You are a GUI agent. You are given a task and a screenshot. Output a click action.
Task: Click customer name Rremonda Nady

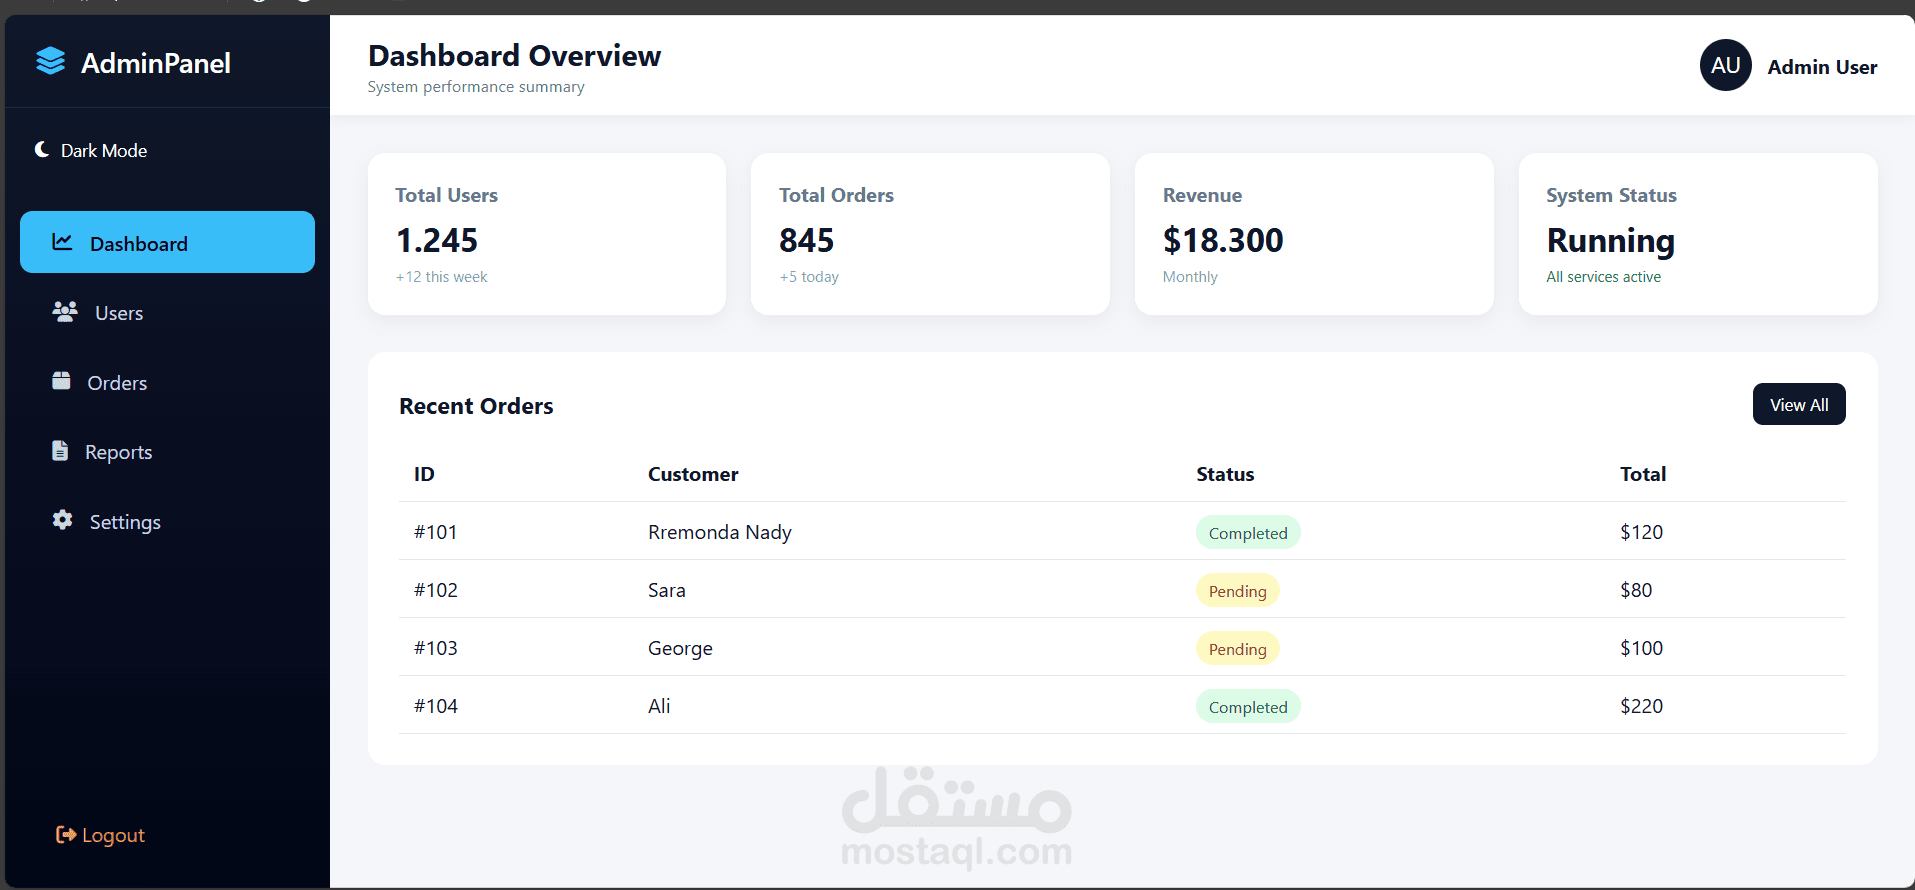click(720, 532)
